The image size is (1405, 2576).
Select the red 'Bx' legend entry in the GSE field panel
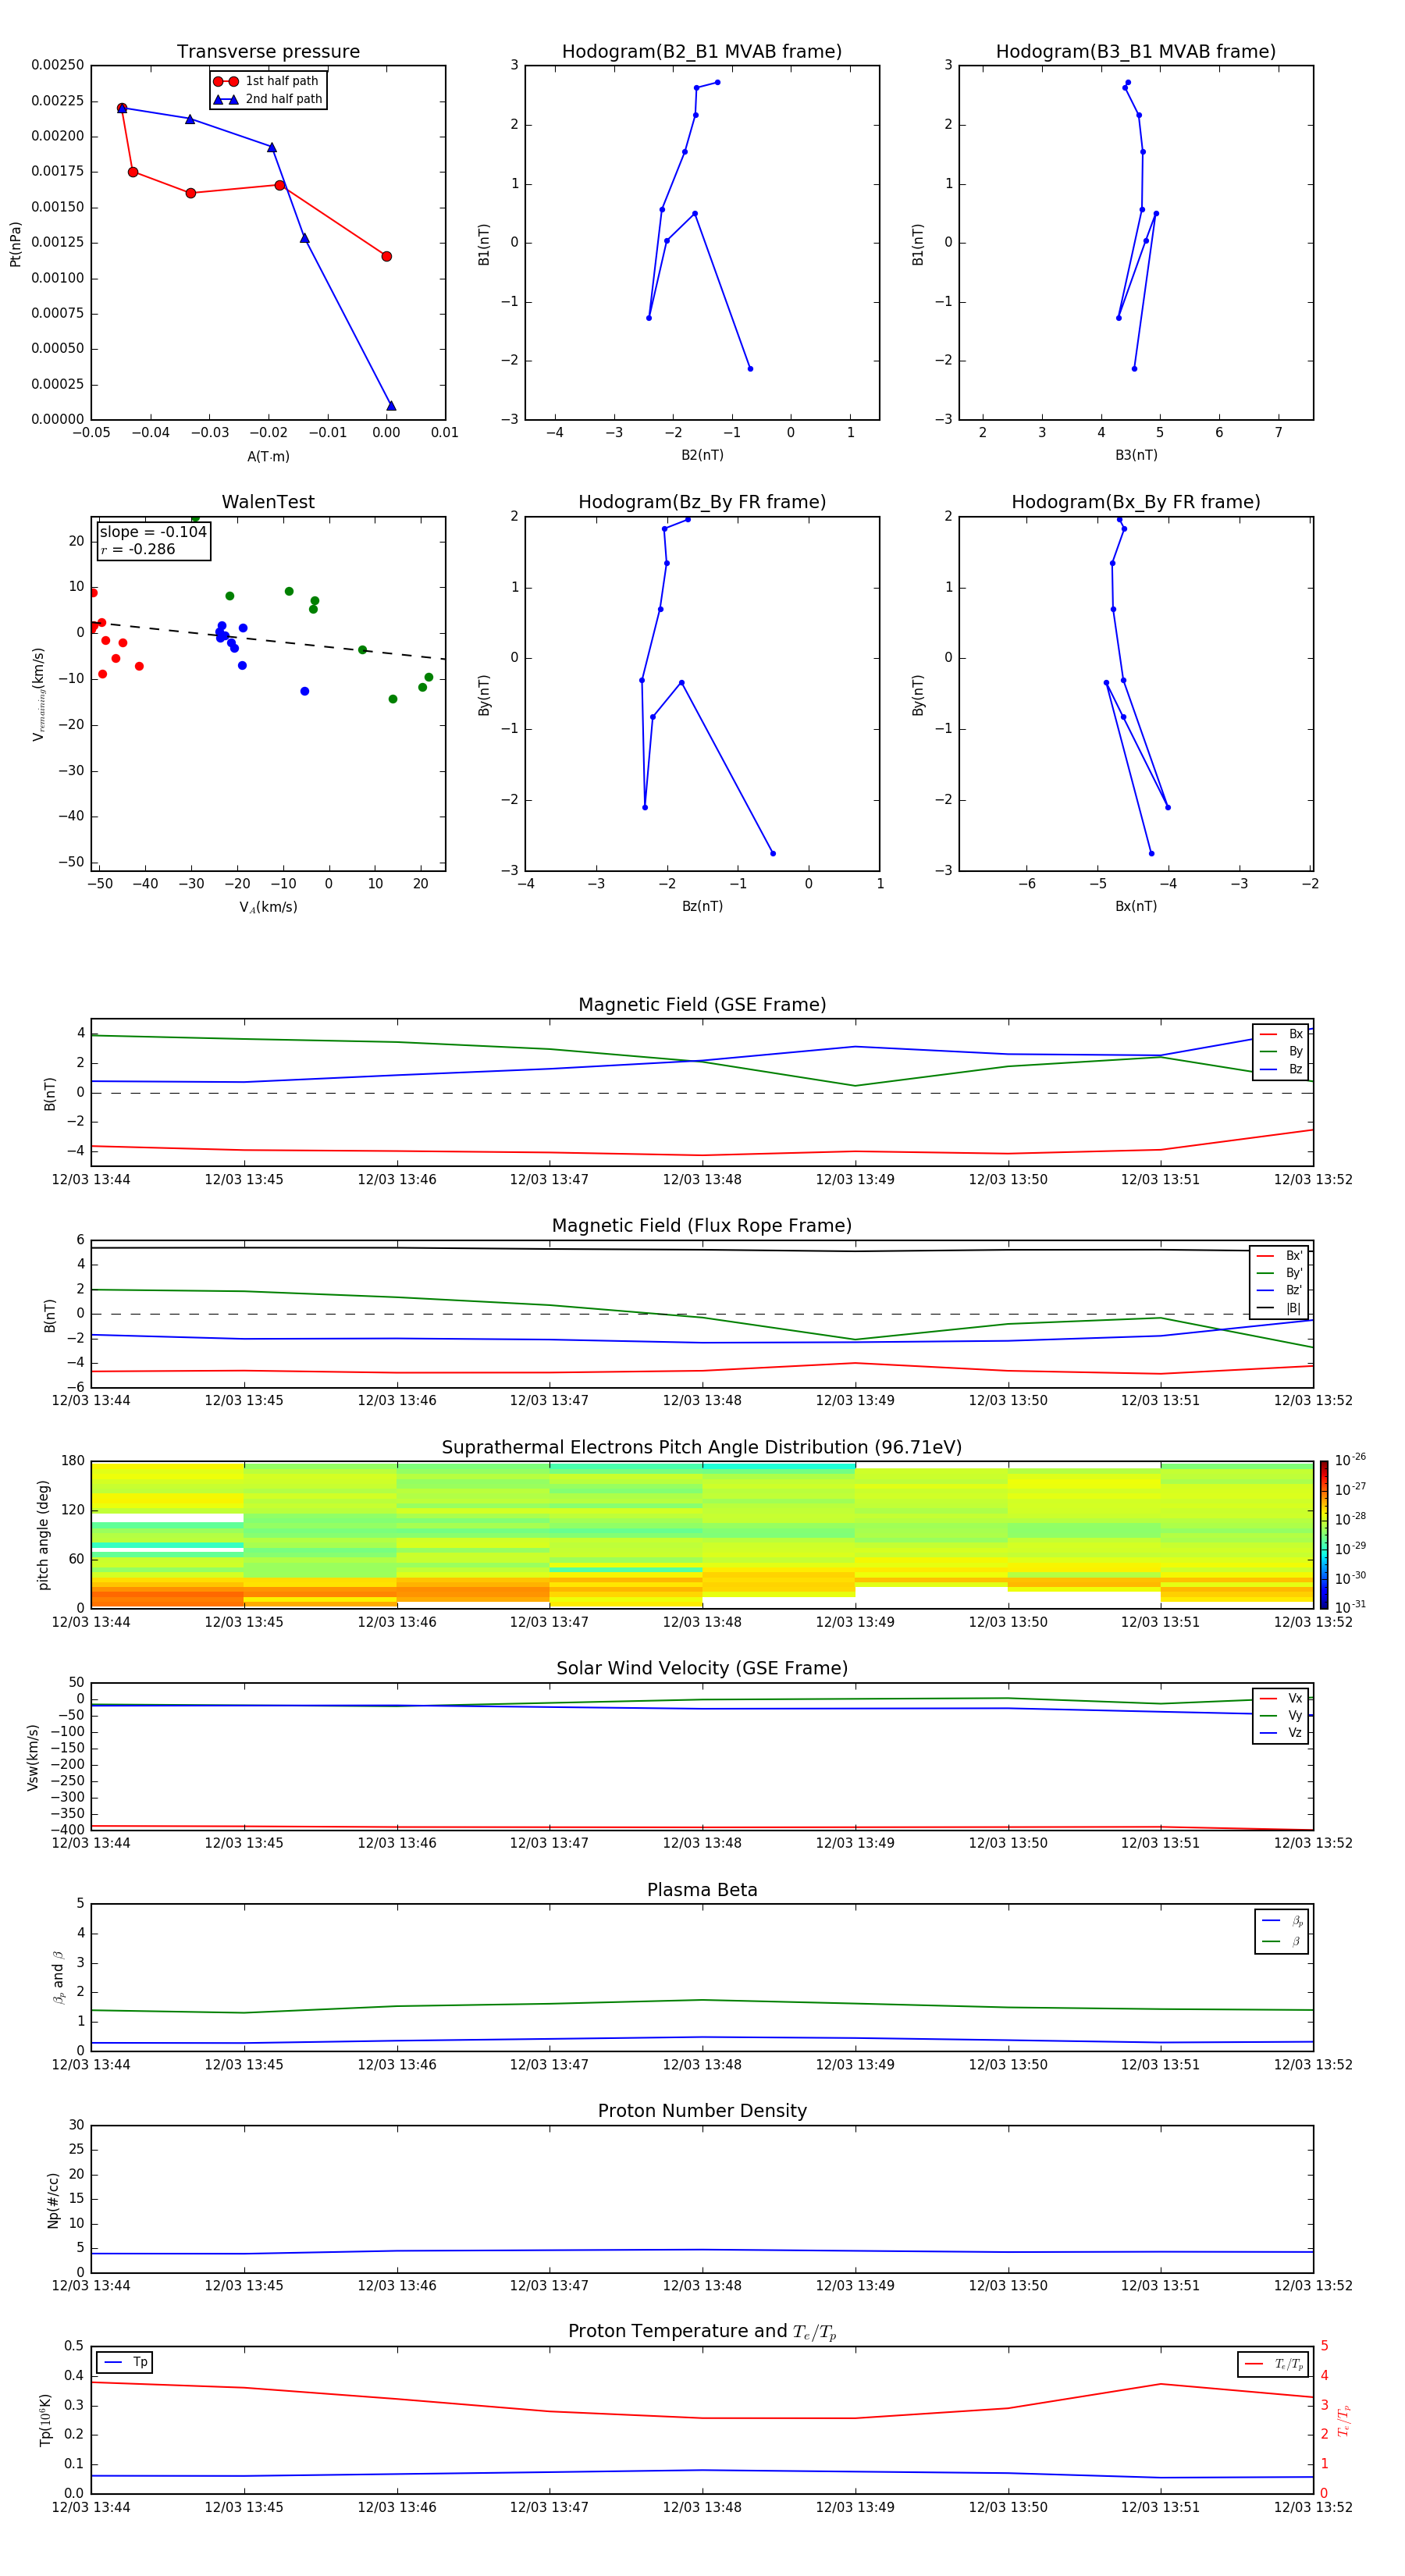pos(1281,1034)
